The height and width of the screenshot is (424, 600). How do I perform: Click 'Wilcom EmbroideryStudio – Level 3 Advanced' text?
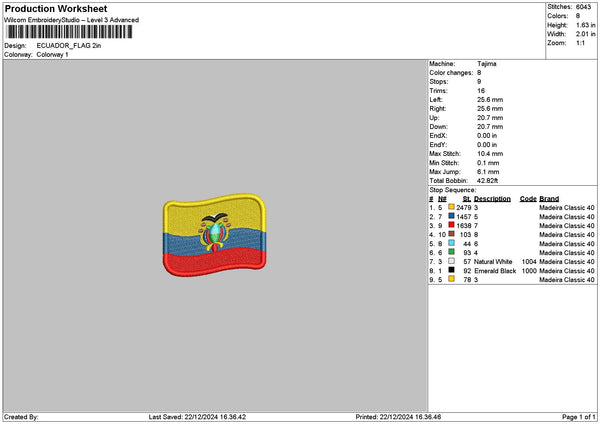pyautogui.click(x=72, y=20)
